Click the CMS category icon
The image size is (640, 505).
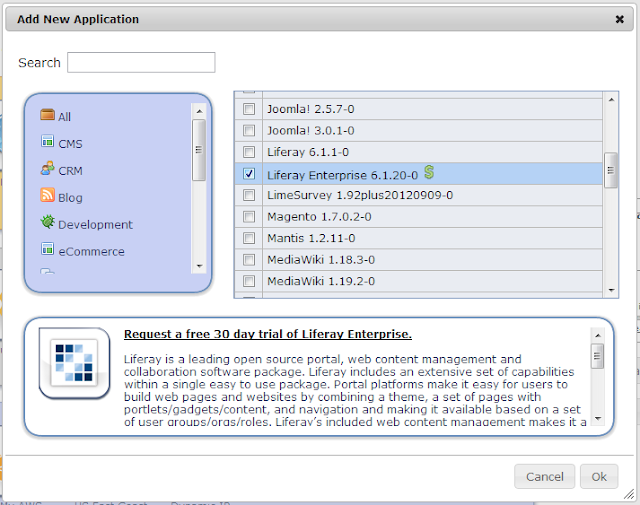click(x=47, y=141)
